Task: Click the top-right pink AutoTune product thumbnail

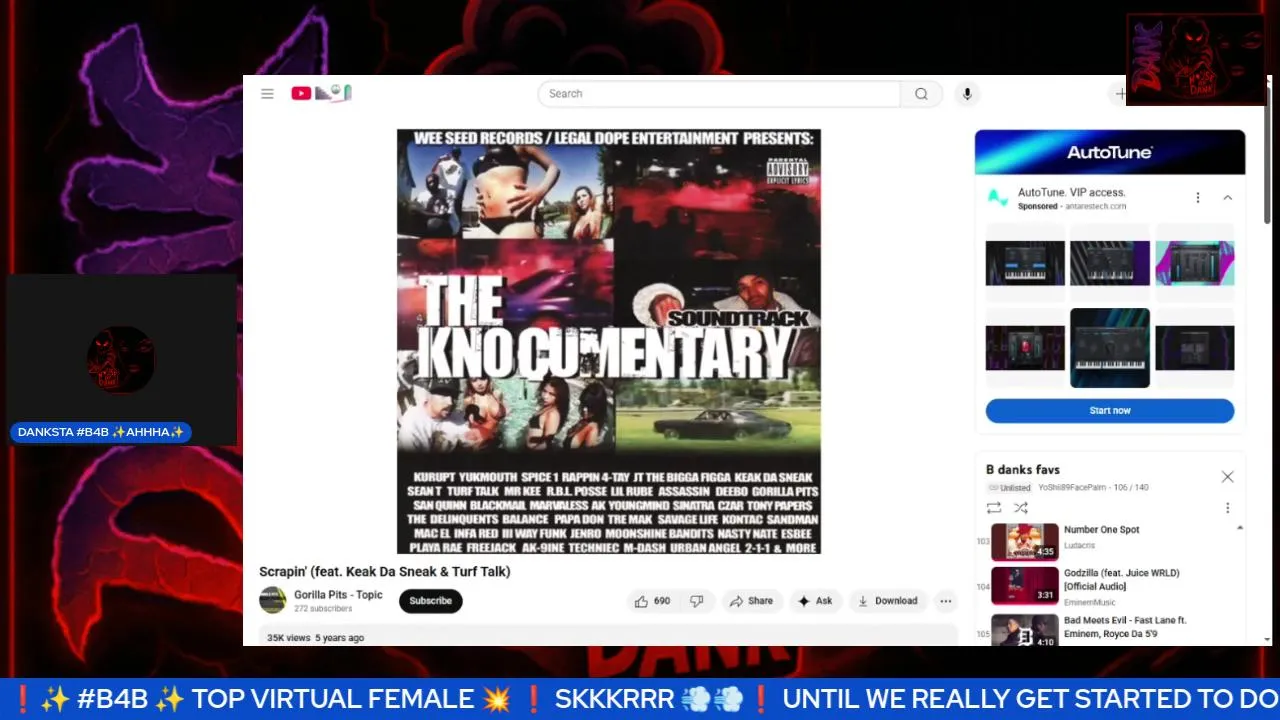Action: point(1195,263)
